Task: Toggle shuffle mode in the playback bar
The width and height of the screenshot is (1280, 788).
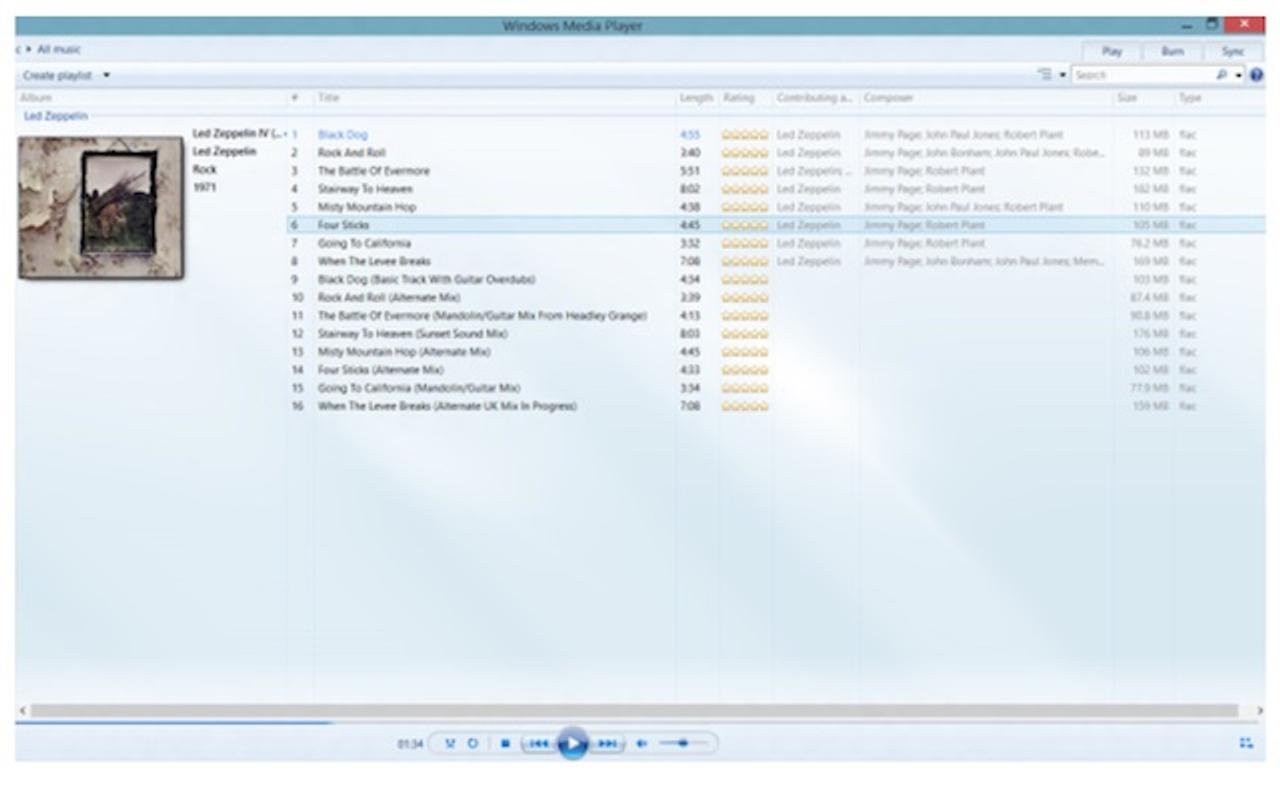Action: click(x=450, y=743)
